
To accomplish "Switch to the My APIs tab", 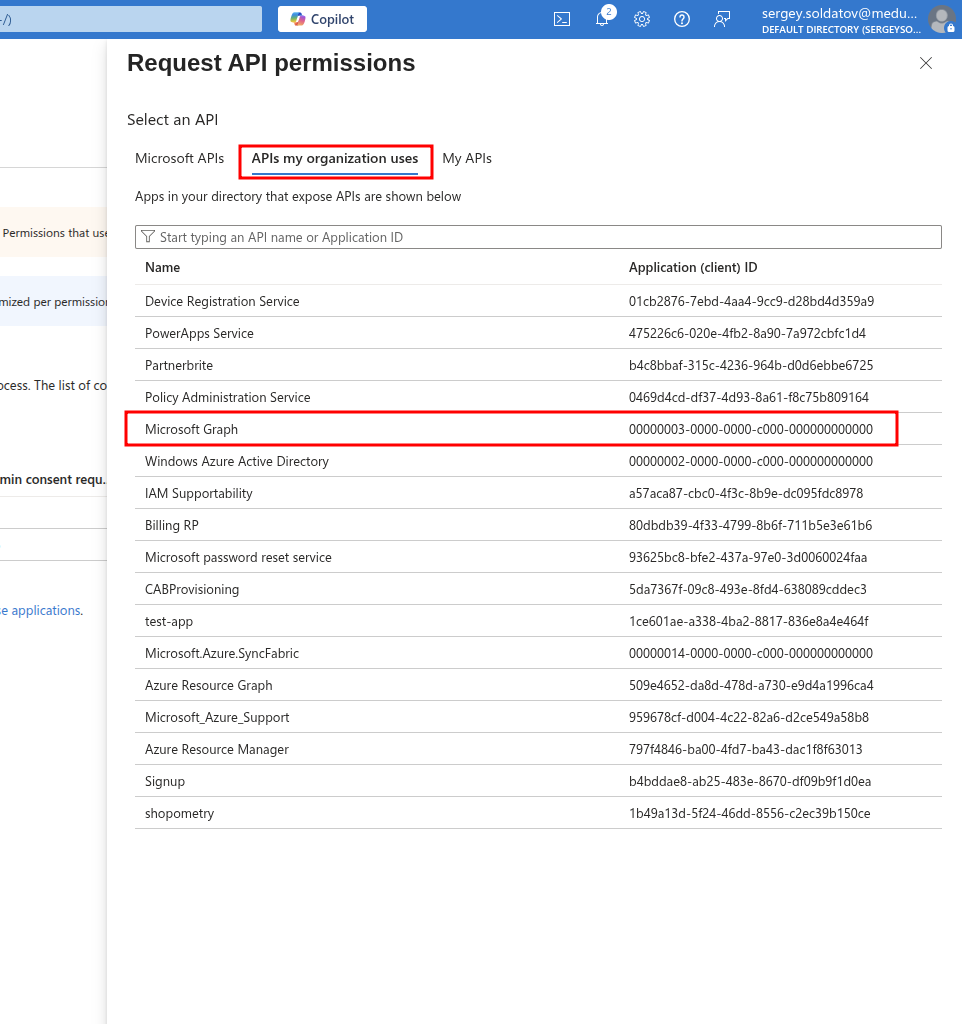I will click(467, 159).
